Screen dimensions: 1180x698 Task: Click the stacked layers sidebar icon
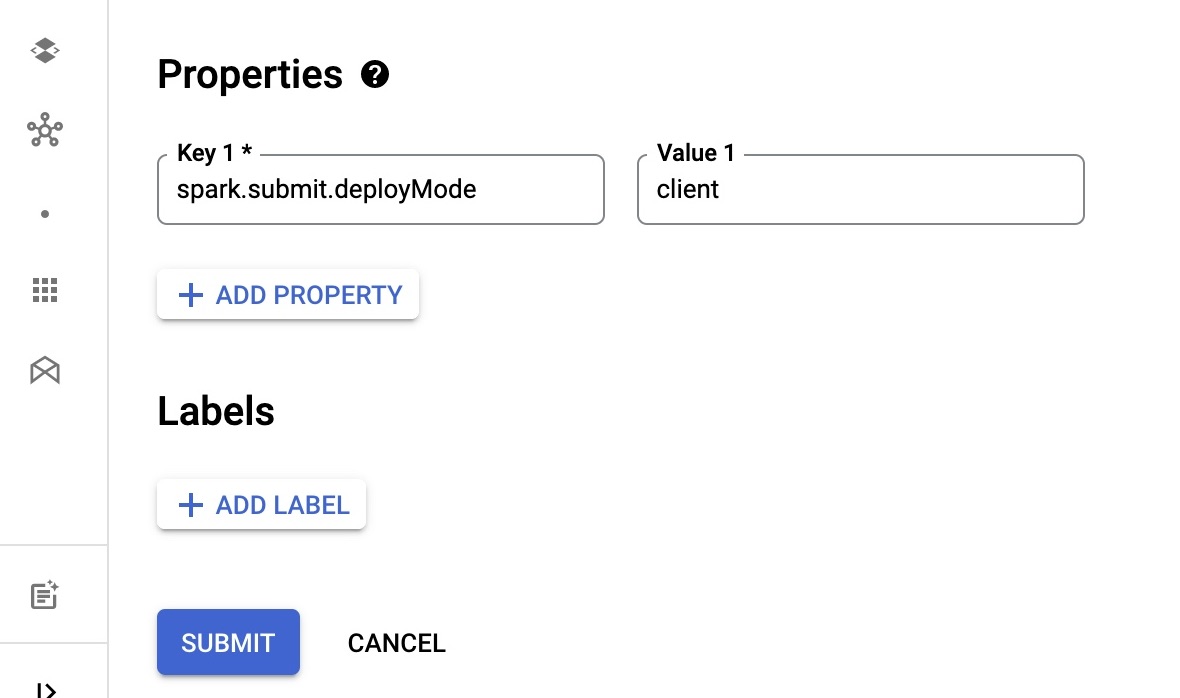click(45, 50)
